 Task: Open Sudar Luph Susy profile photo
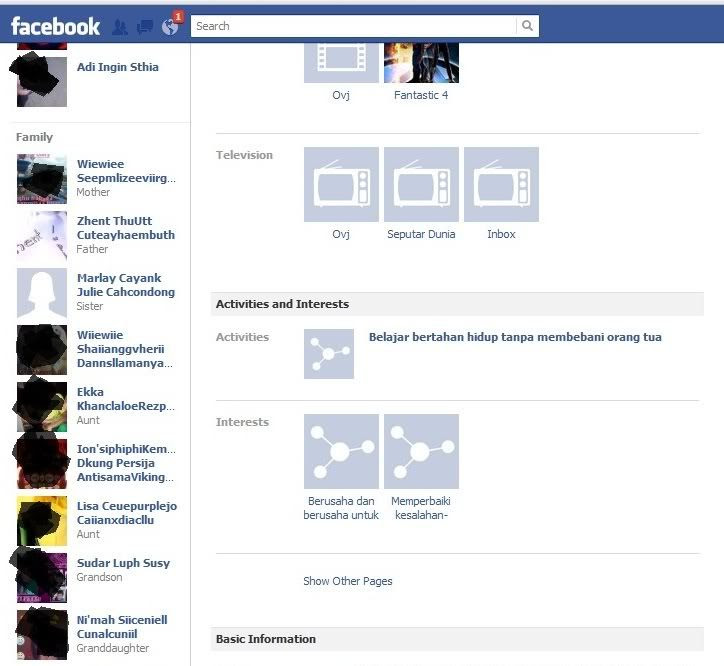pos(42,578)
